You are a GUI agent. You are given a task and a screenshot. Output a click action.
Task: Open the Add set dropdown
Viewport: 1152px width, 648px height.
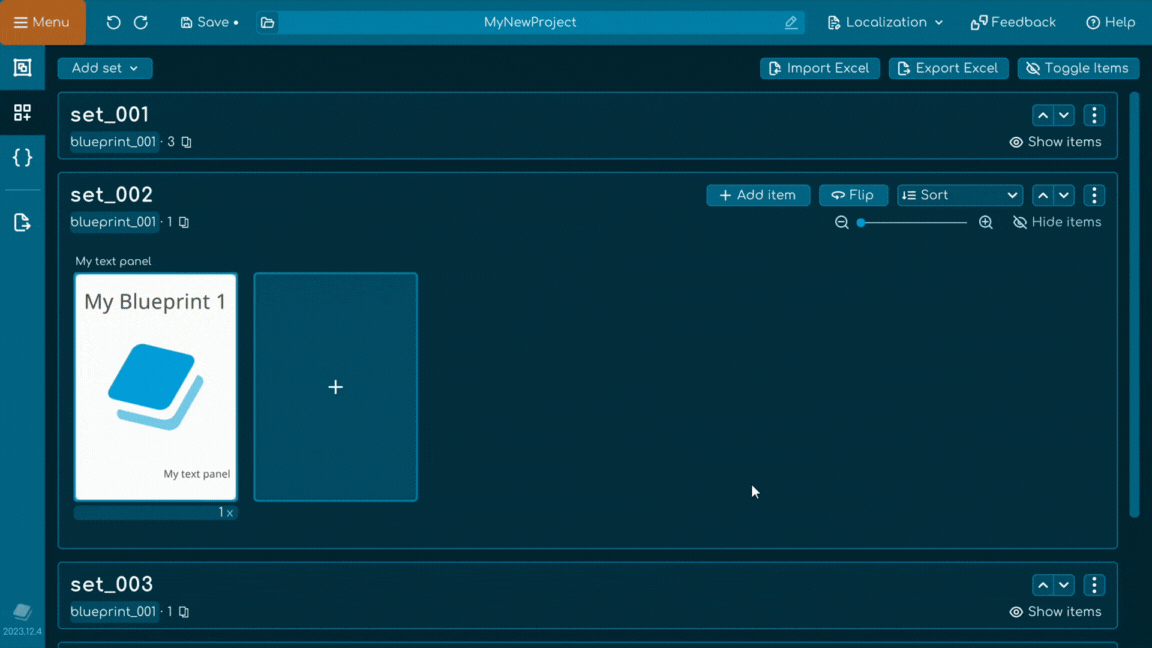point(104,68)
